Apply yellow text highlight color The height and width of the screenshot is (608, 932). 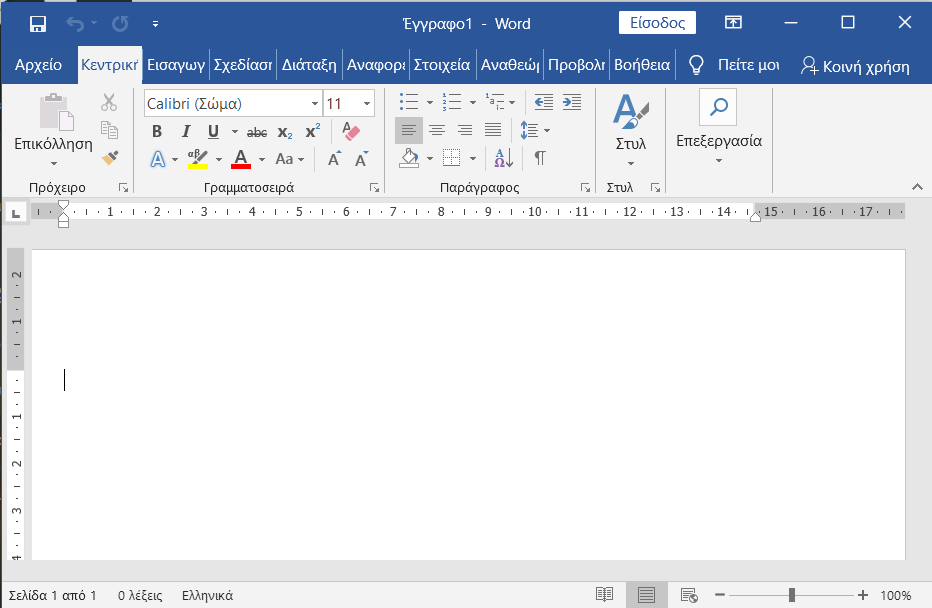pyautogui.click(x=197, y=159)
